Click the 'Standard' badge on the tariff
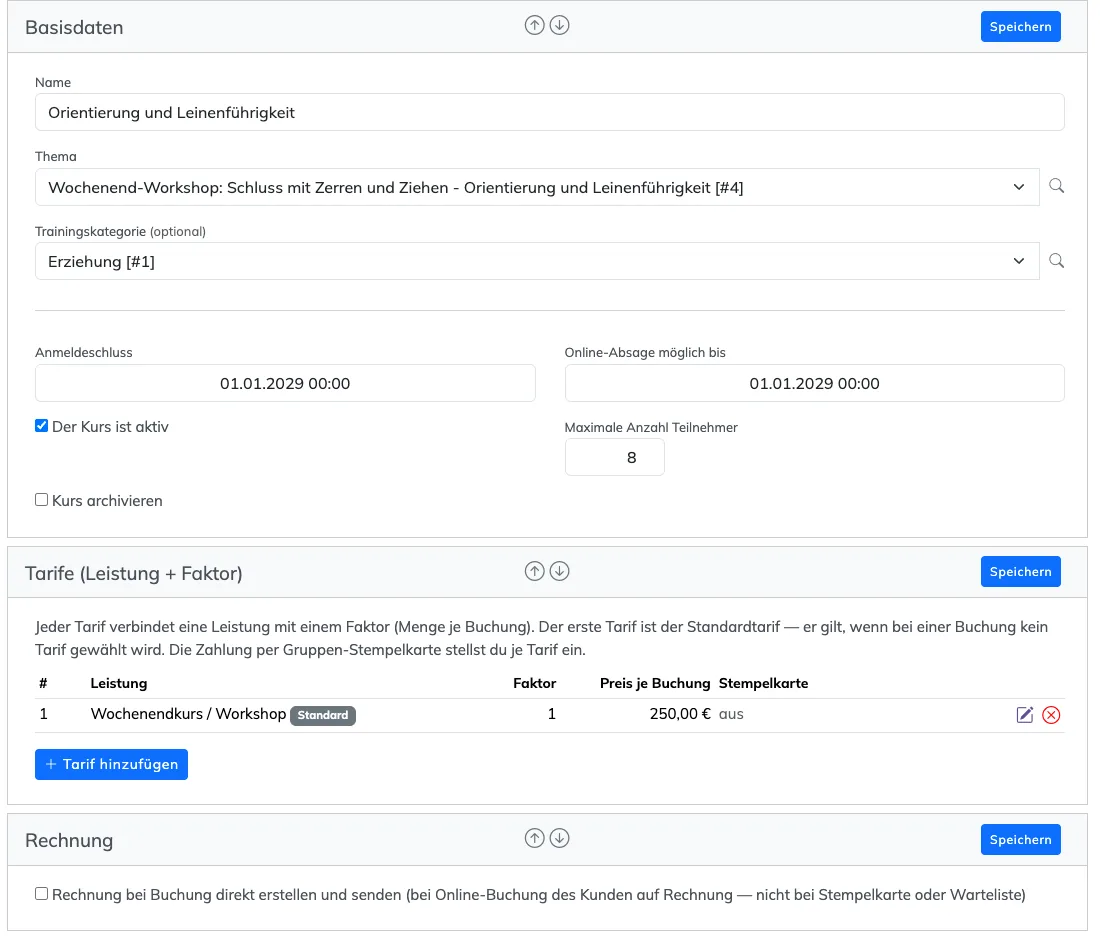The height and width of the screenshot is (937, 1100). pos(323,715)
